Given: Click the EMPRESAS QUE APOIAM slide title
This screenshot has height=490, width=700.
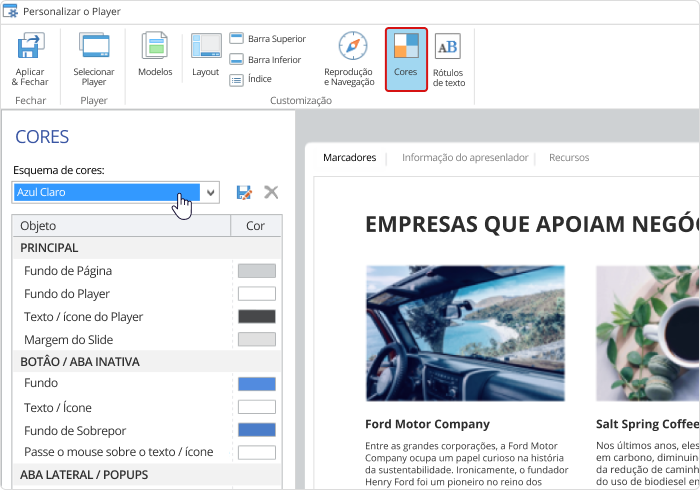Looking at the screenshot, I should (532, 224).
